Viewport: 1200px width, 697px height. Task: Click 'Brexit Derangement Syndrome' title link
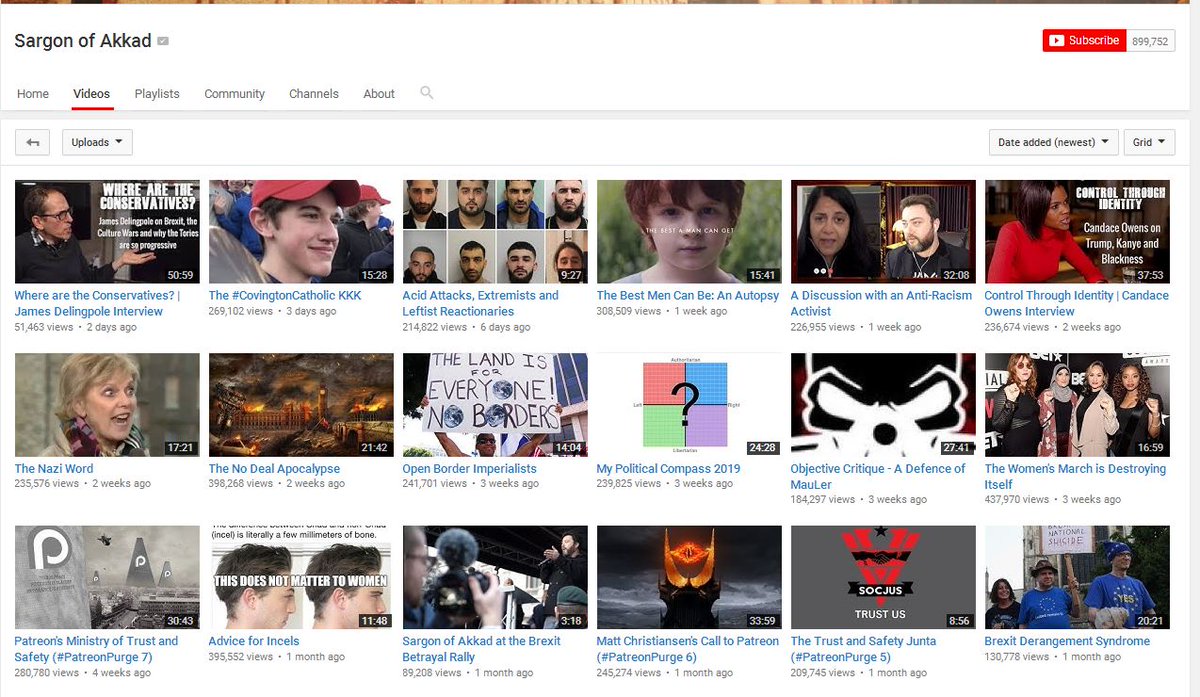click(x=1067, y=642)
